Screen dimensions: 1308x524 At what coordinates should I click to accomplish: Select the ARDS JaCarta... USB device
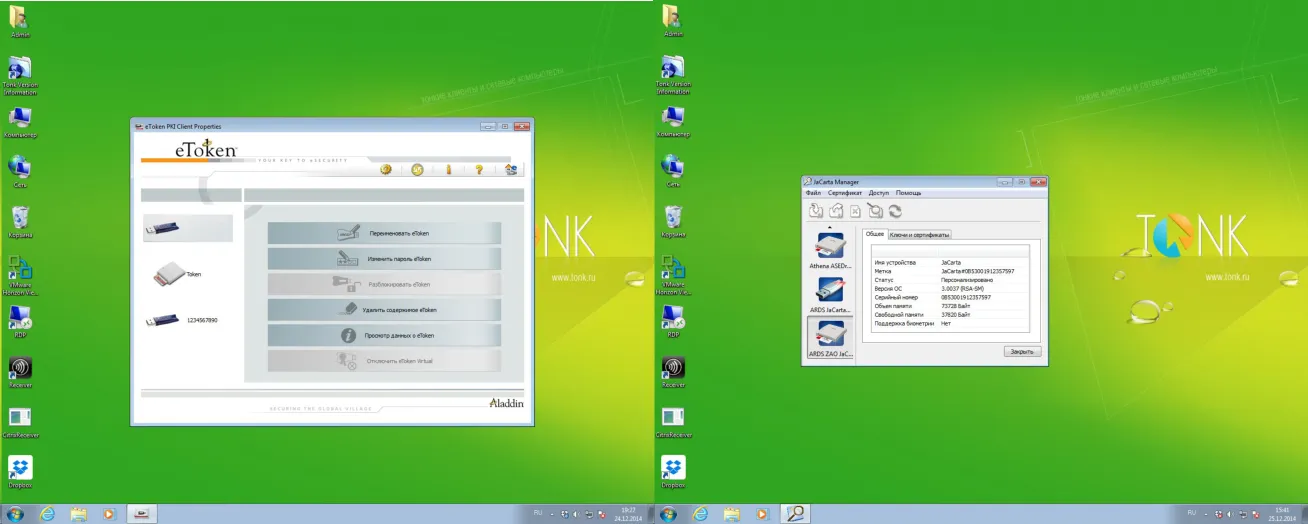pos(832,295)
